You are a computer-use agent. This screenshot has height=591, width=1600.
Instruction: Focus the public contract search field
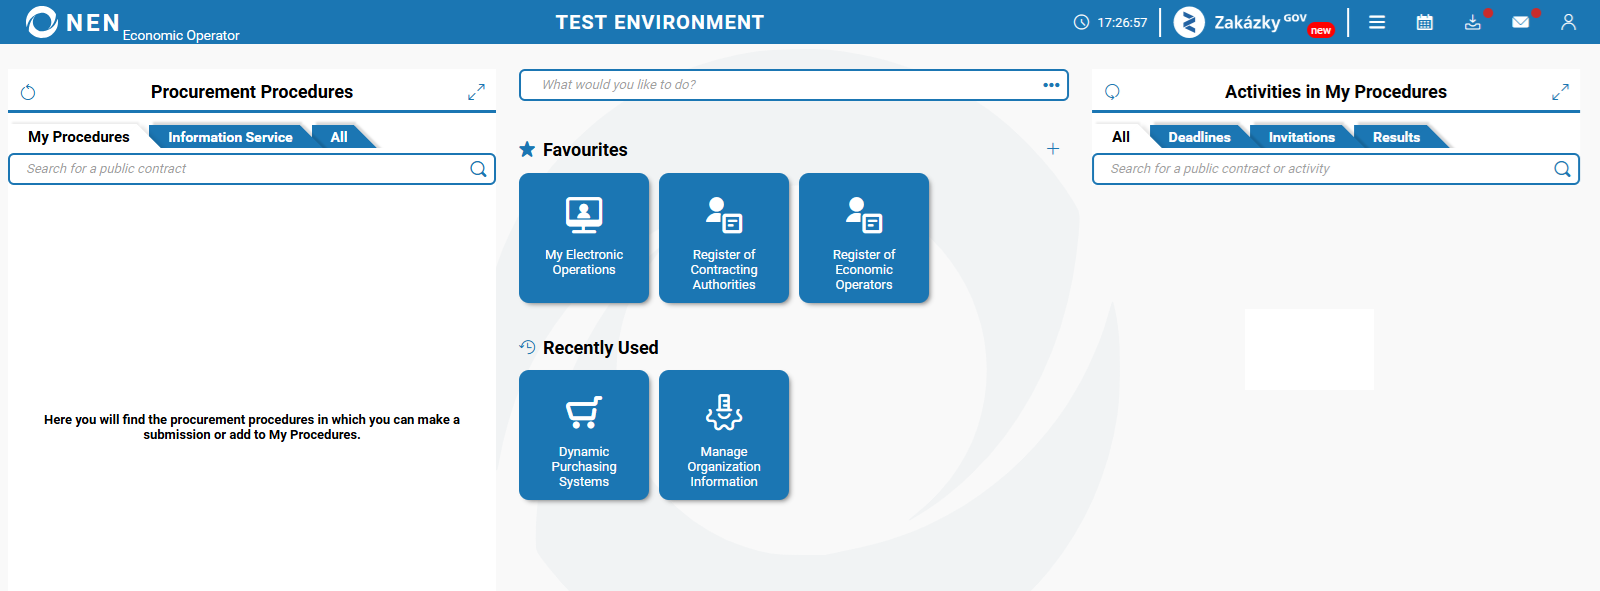252,169
